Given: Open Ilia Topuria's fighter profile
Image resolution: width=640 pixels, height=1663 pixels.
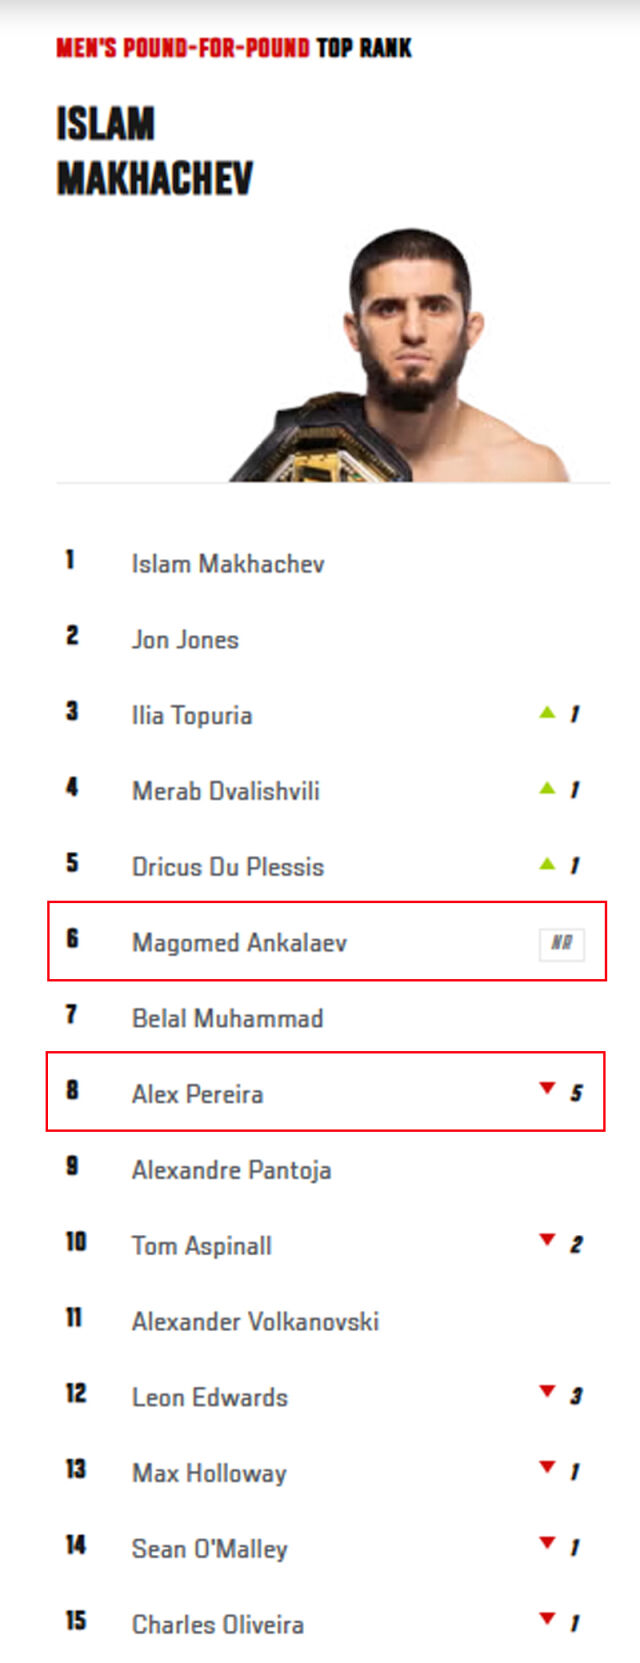Looking at the screenshot, I should [192, 716].
